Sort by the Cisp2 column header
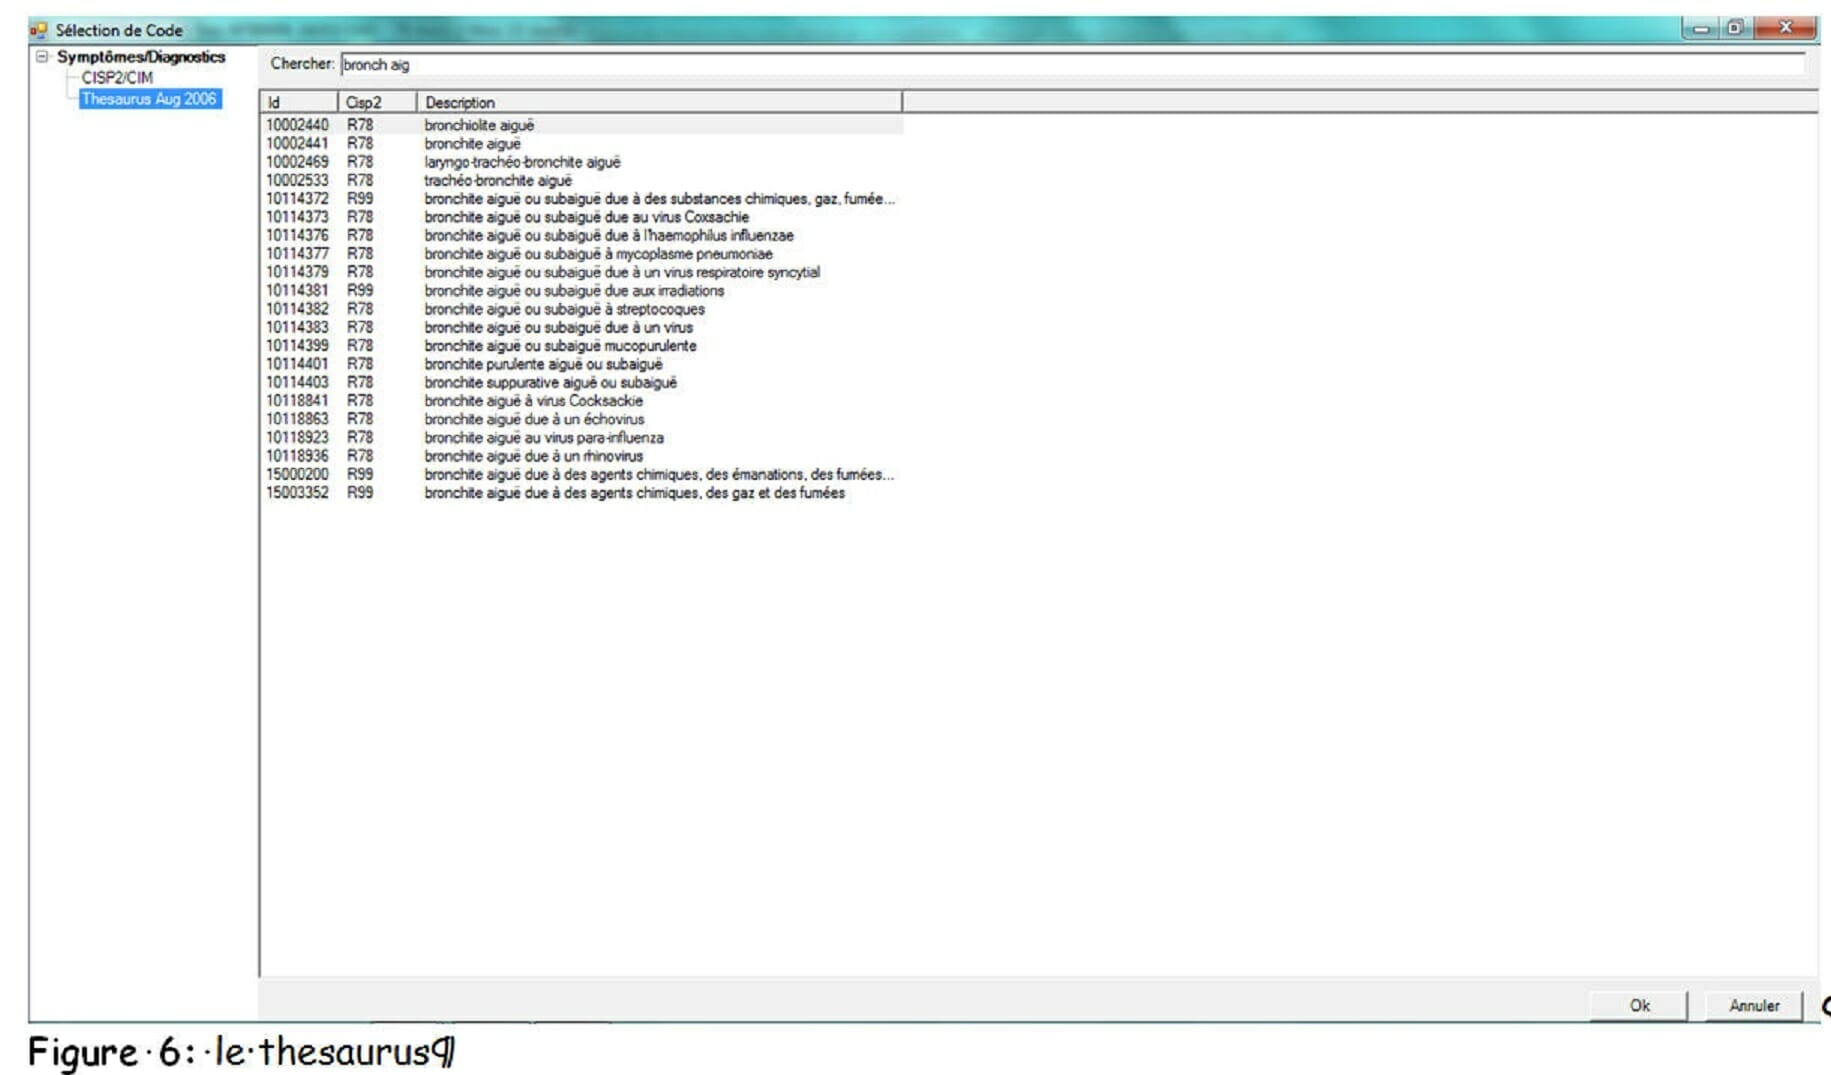 point(376,102)
